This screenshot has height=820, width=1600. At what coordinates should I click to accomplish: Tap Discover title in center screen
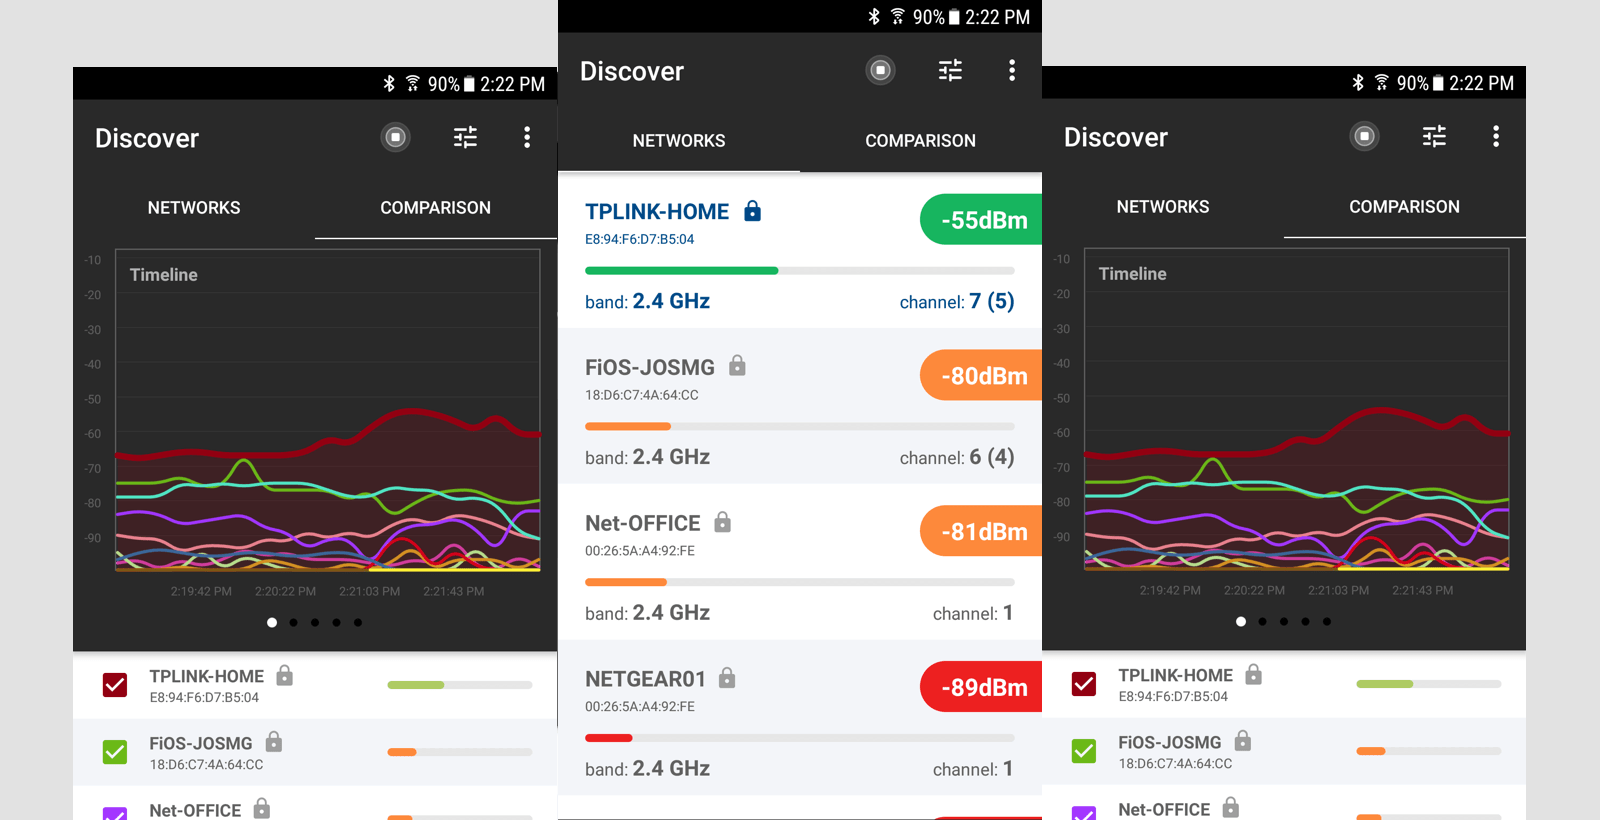pos(632,71)
